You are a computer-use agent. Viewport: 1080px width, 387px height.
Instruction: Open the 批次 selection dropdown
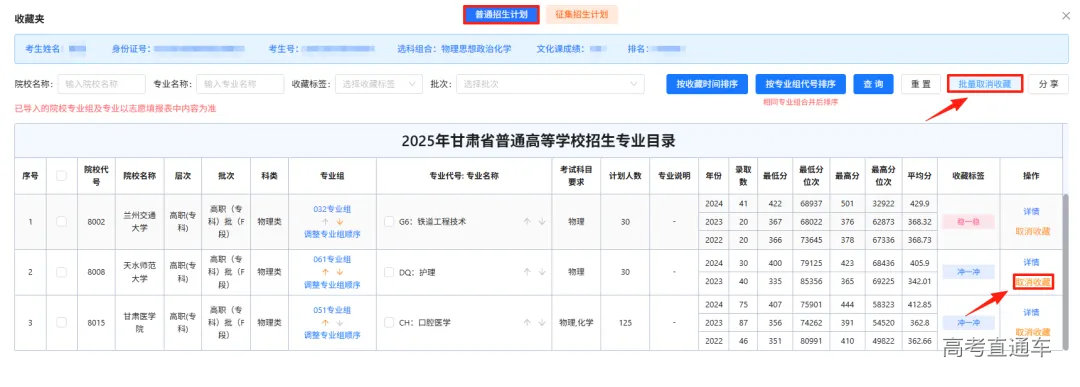click(550, 84)
